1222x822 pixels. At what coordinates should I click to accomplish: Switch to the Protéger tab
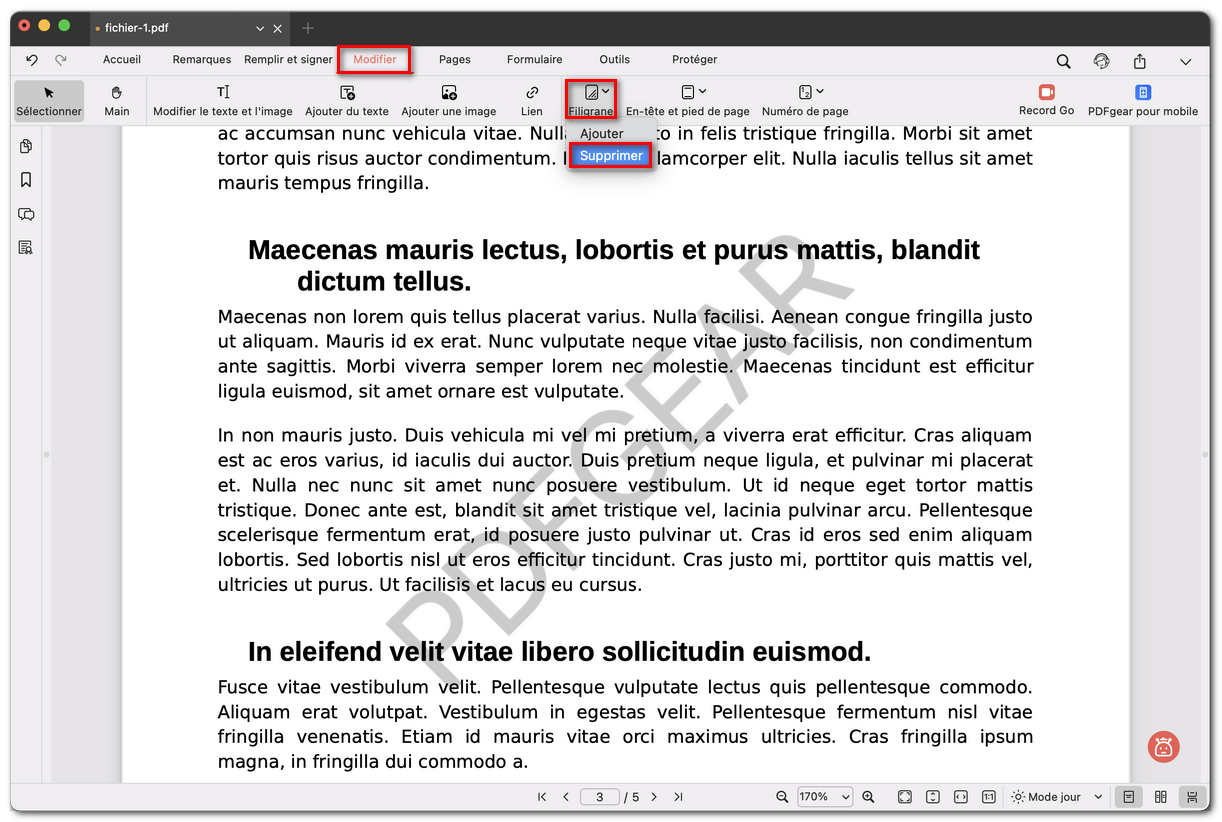[x=694, y=60]
